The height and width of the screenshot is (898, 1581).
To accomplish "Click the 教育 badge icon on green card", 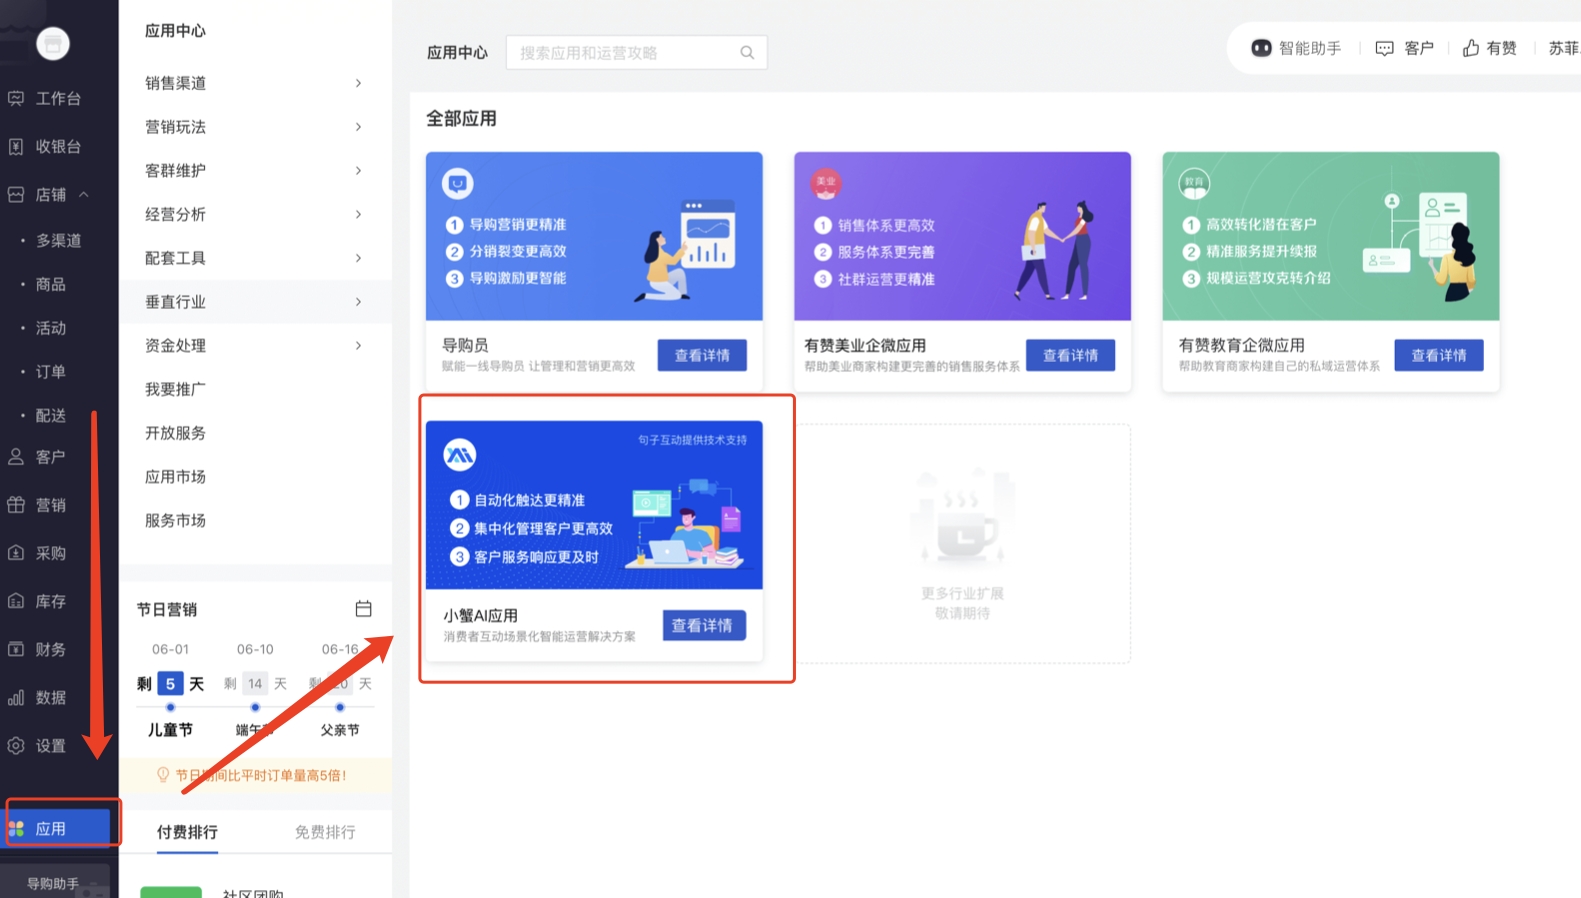I will point(1194,183).
